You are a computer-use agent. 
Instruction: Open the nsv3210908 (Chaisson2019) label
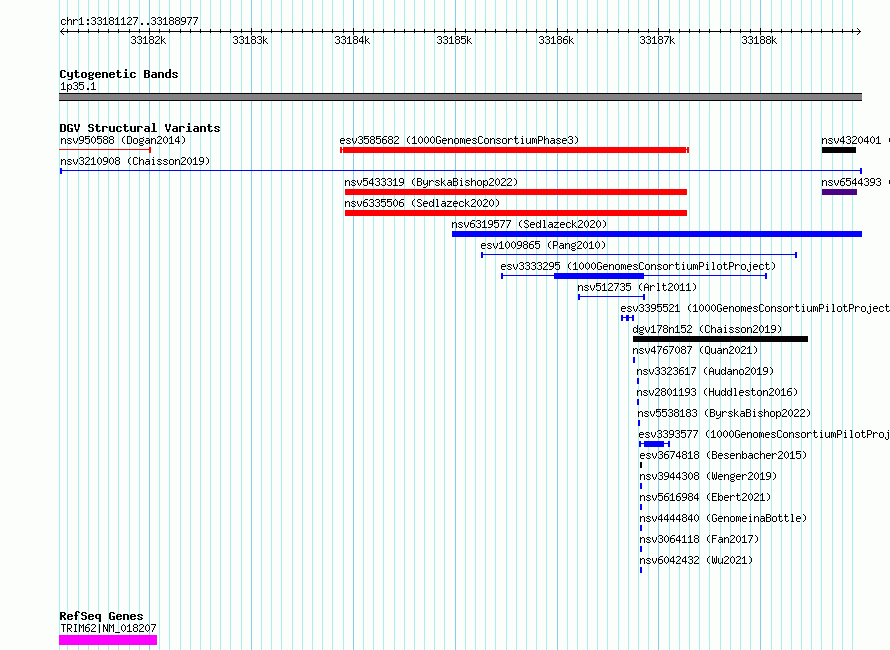[135, 161]
